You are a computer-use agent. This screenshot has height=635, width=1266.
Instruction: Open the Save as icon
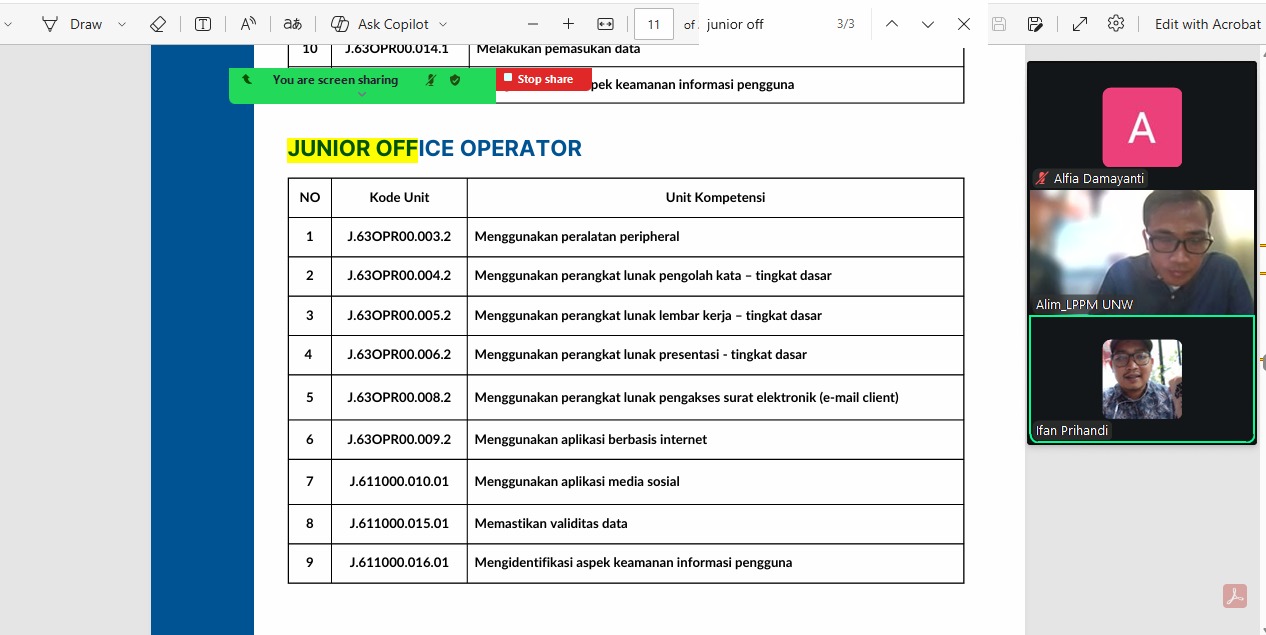[x=1035, y=24]
